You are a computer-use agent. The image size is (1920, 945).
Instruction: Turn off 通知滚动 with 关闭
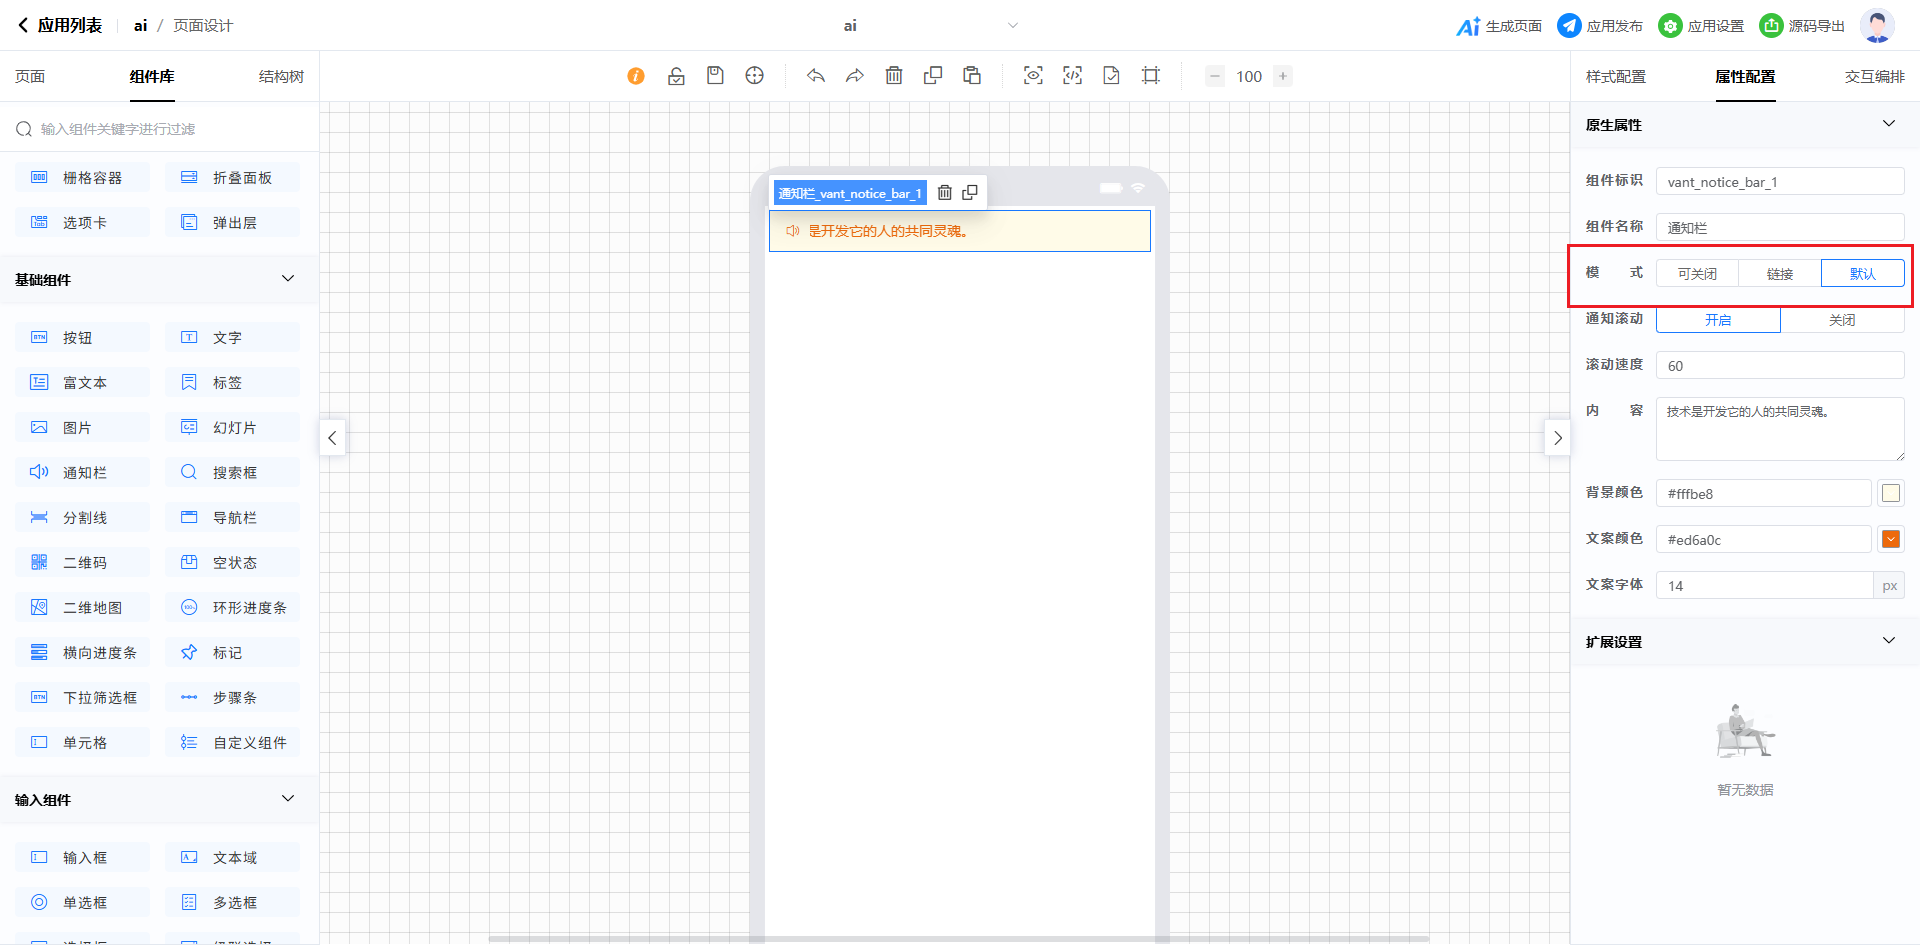coord(1842,320)
